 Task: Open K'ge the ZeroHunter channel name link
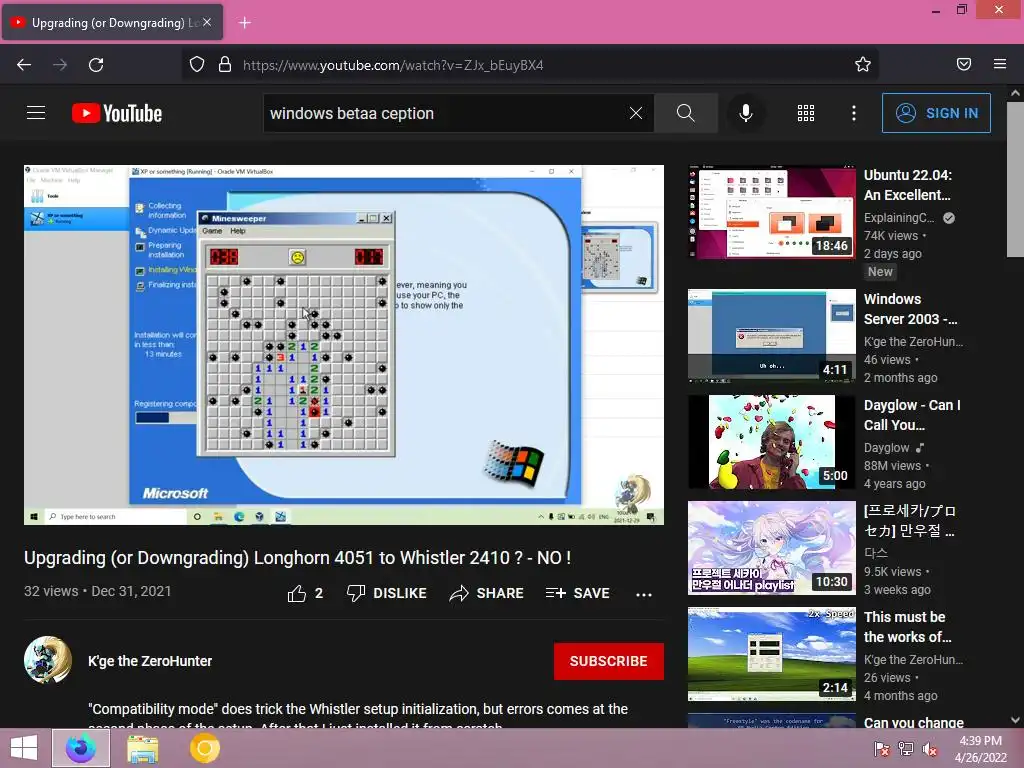click(150, 661)
